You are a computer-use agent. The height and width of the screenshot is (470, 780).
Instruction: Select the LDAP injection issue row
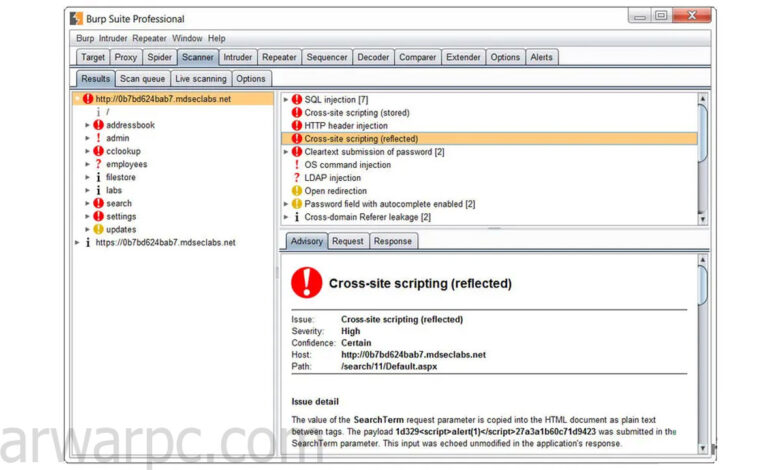tap(489, 178)
